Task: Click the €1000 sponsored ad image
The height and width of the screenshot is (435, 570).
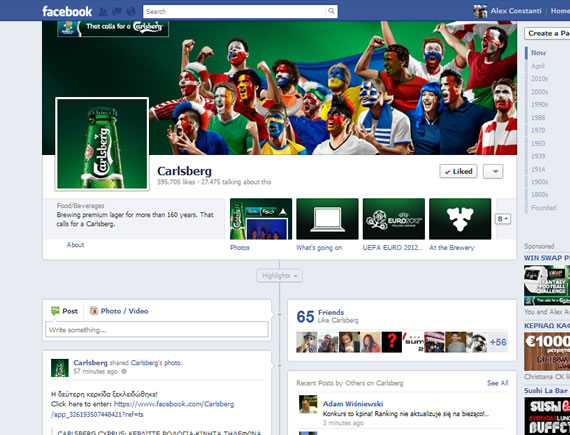Action: [x=547, y=351]
